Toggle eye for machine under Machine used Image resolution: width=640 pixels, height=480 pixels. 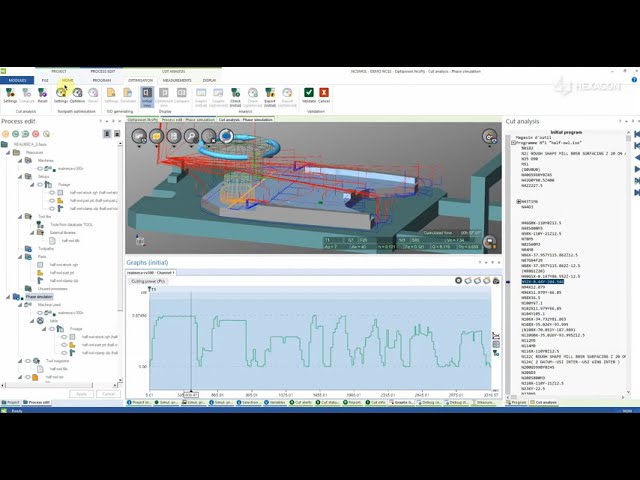[x=40, y=313]
